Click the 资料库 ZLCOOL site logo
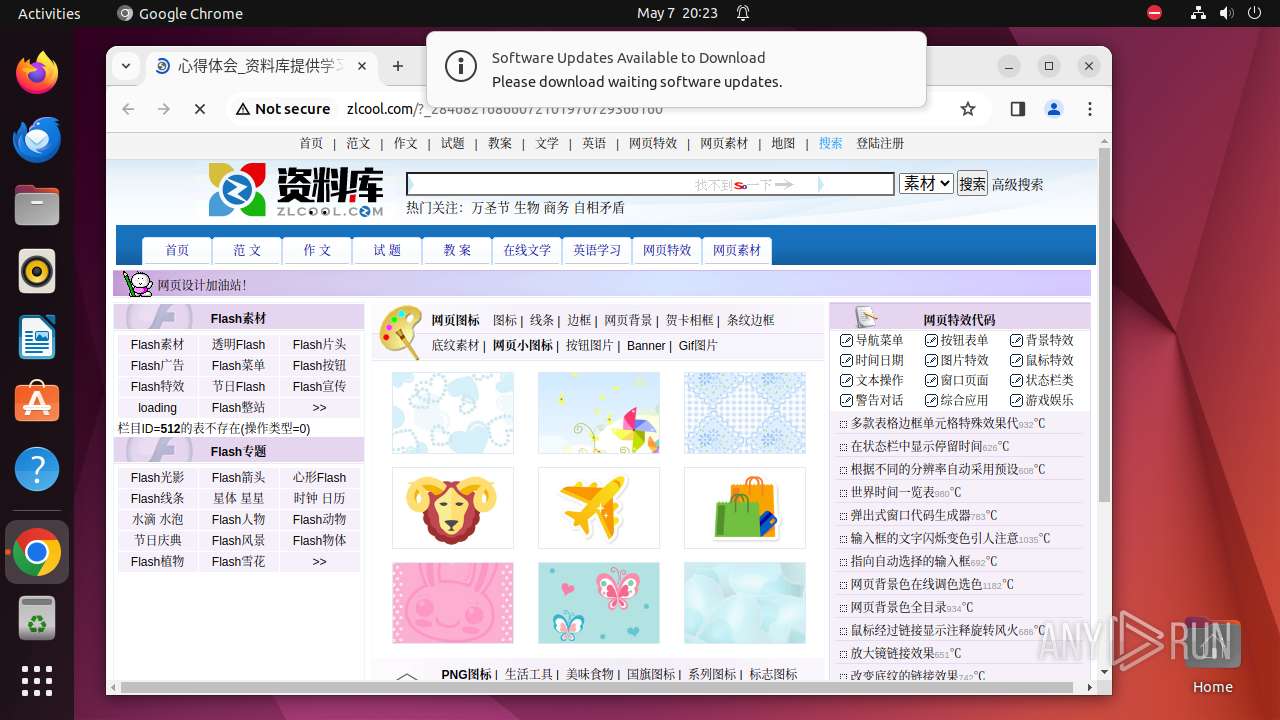This screenshot has width=1280, height=720. pos(296,190)
